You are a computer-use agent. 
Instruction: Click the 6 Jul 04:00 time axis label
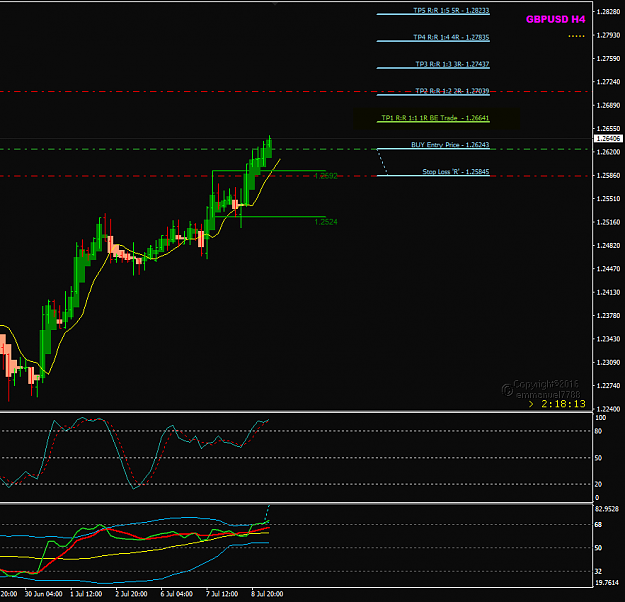177,594
